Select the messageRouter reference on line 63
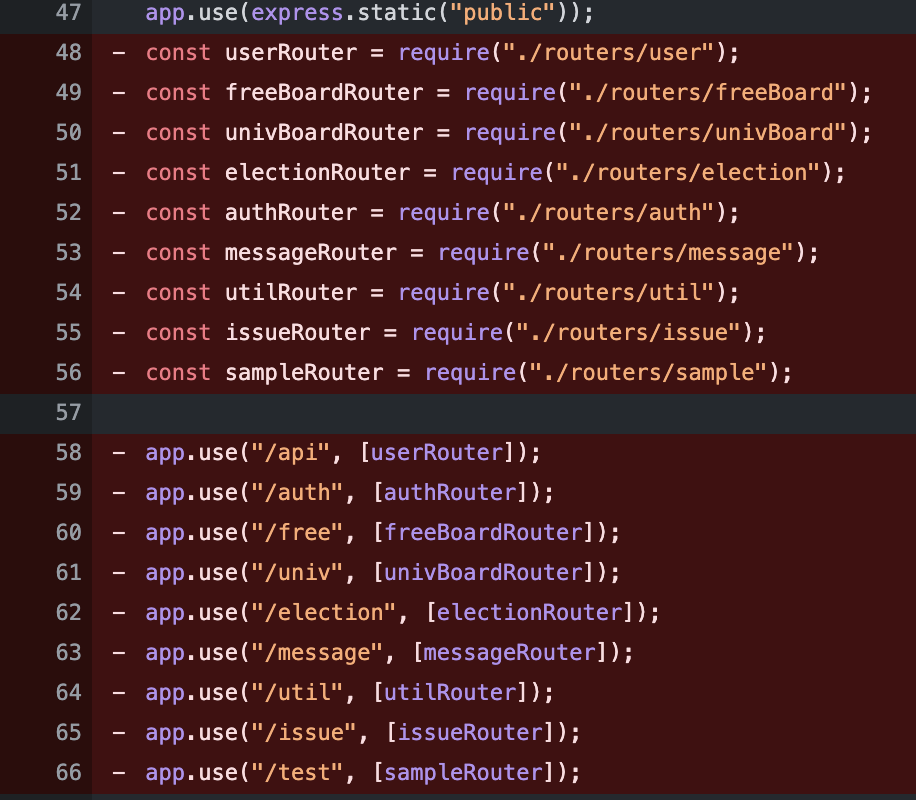916x800 pixels. [510, 652]
